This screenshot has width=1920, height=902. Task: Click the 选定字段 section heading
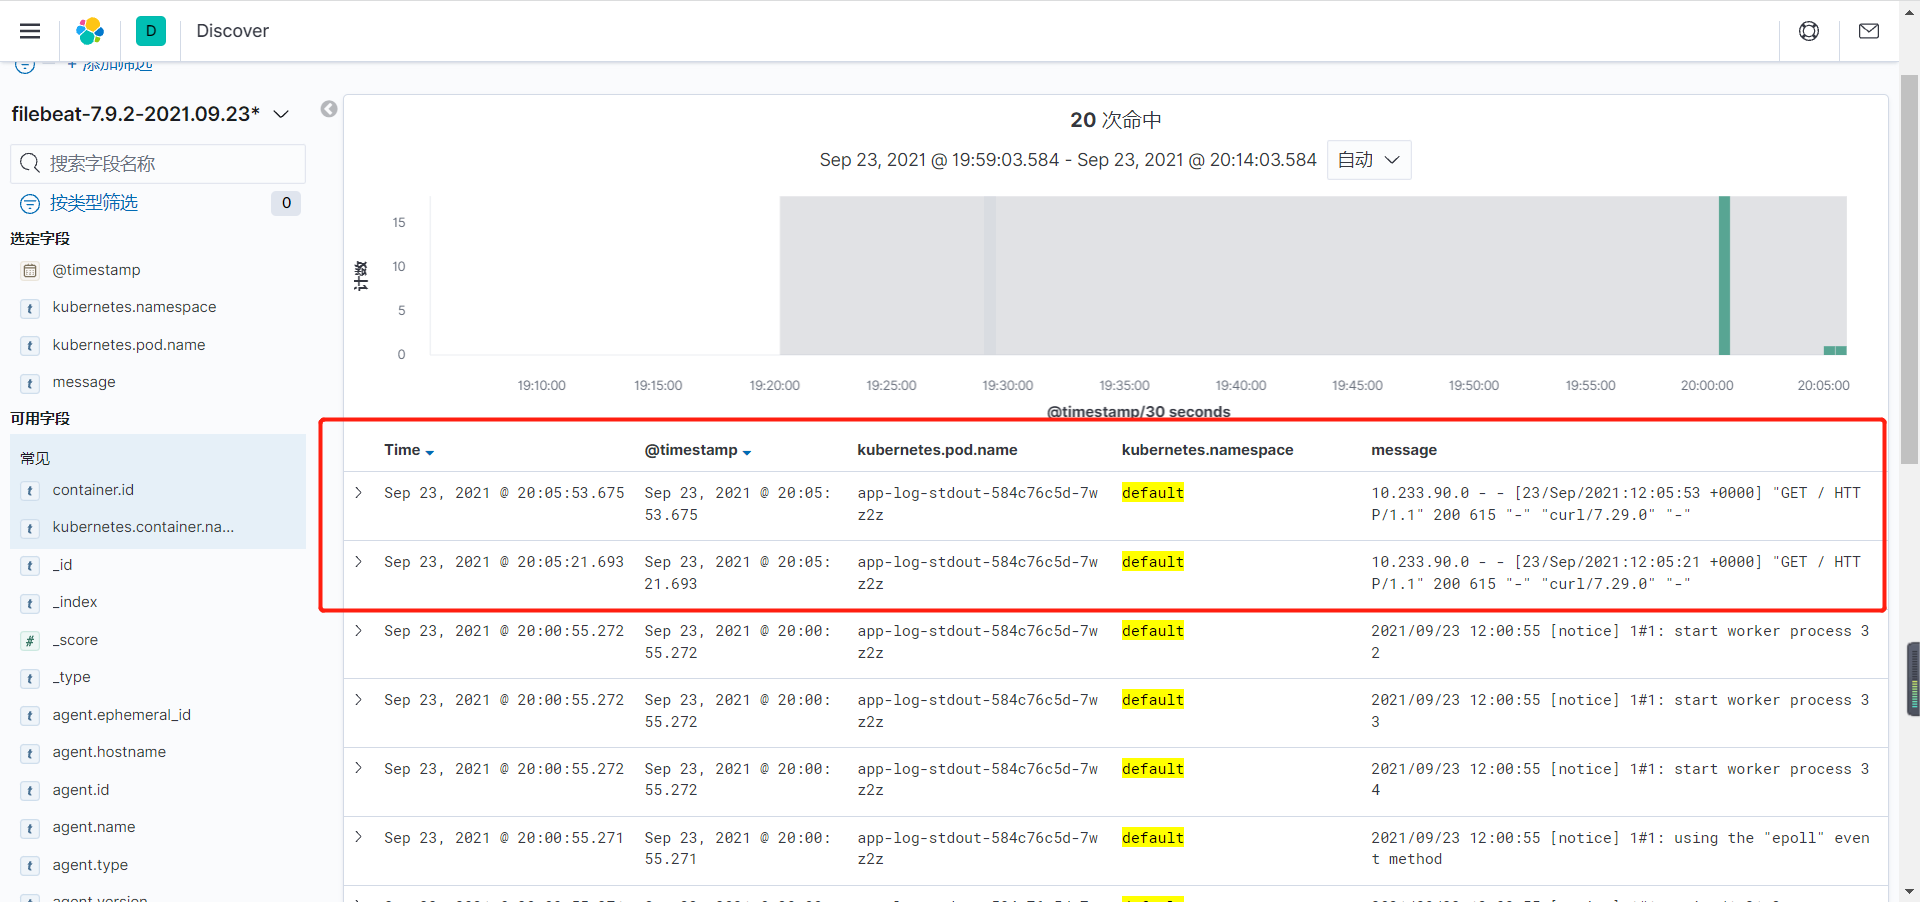[40, 238]
